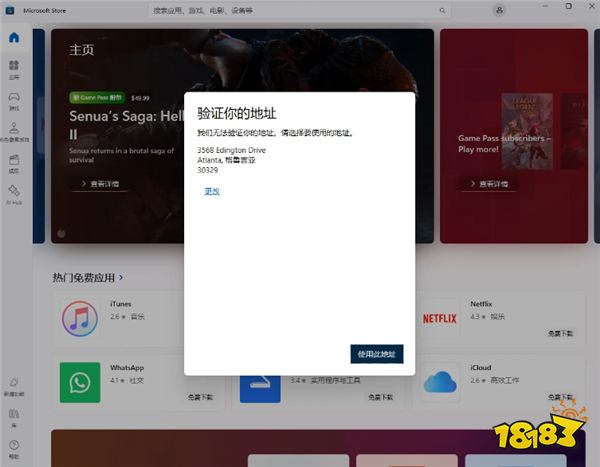
Task: Confirm with the 使用此地址 button
Action: click(377, 354)
